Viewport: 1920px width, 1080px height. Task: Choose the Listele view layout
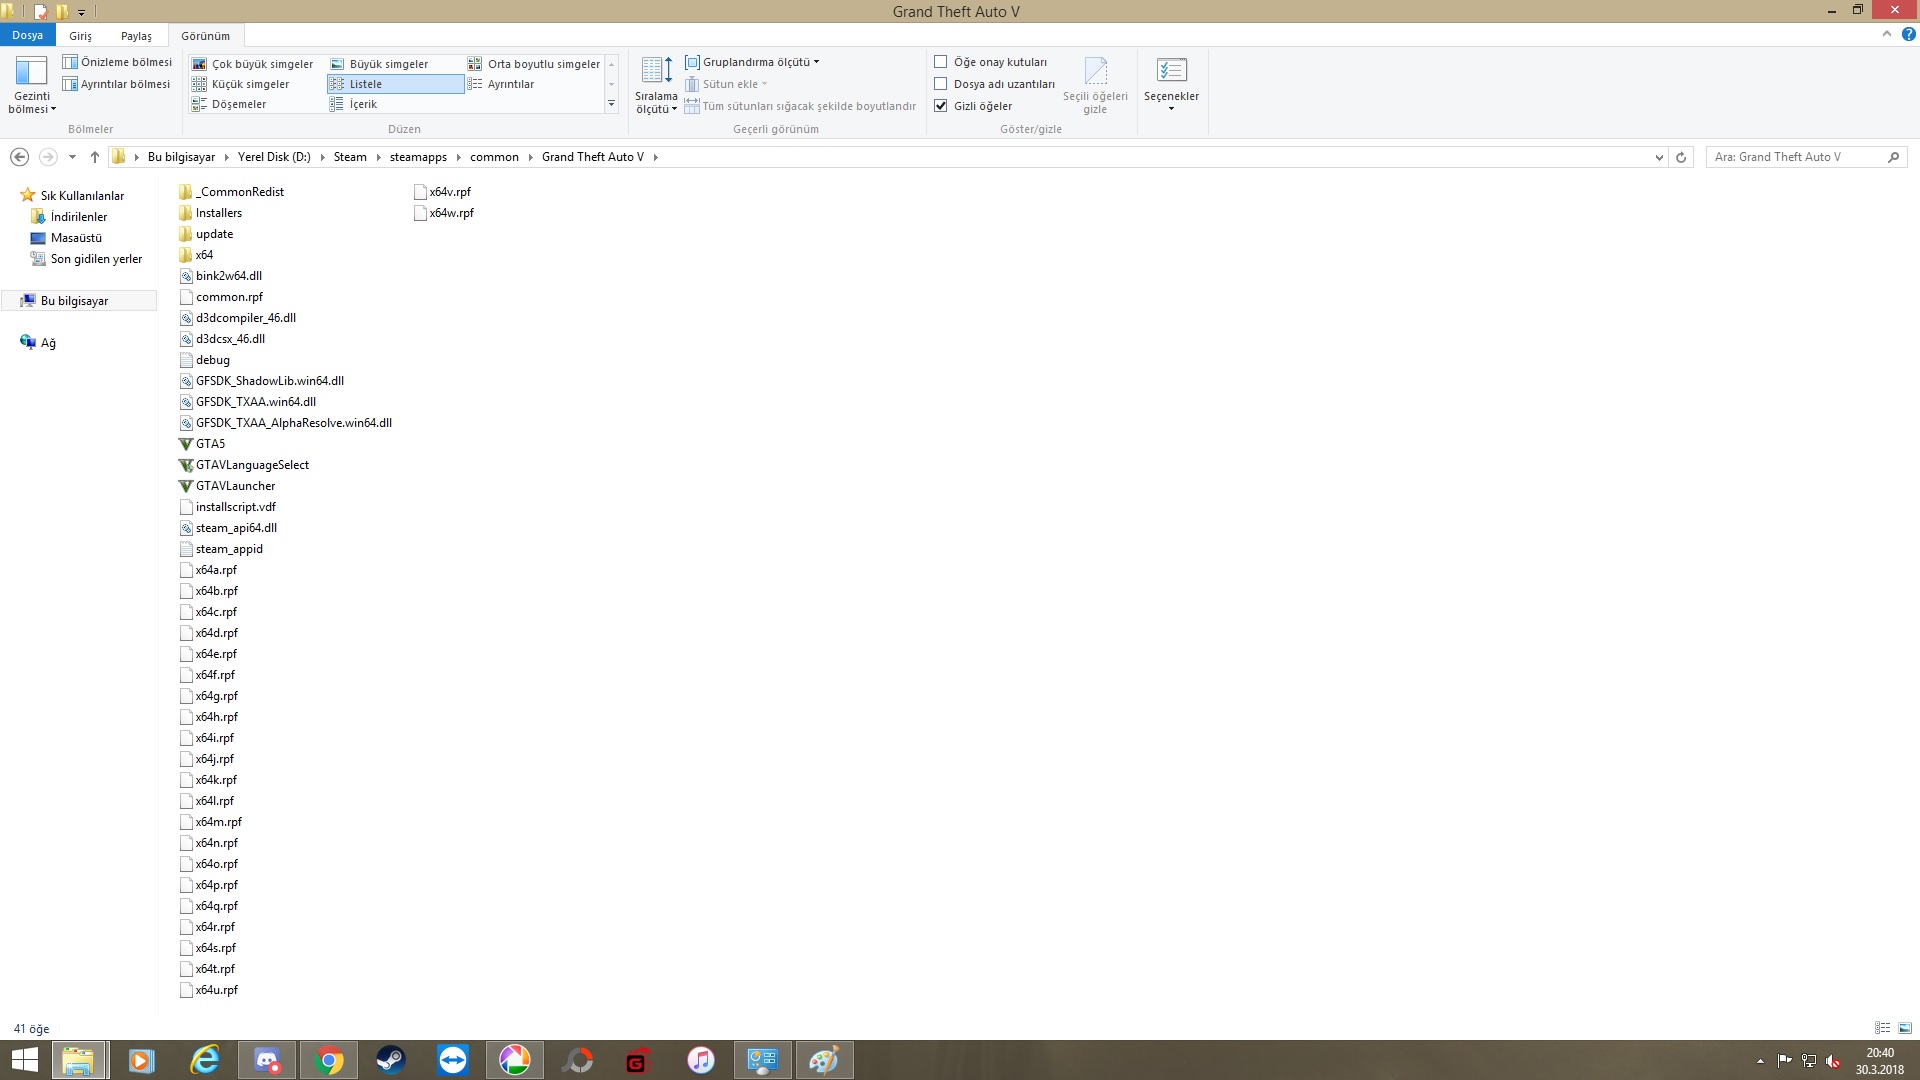pyautogui.click(x=395, y=84)
